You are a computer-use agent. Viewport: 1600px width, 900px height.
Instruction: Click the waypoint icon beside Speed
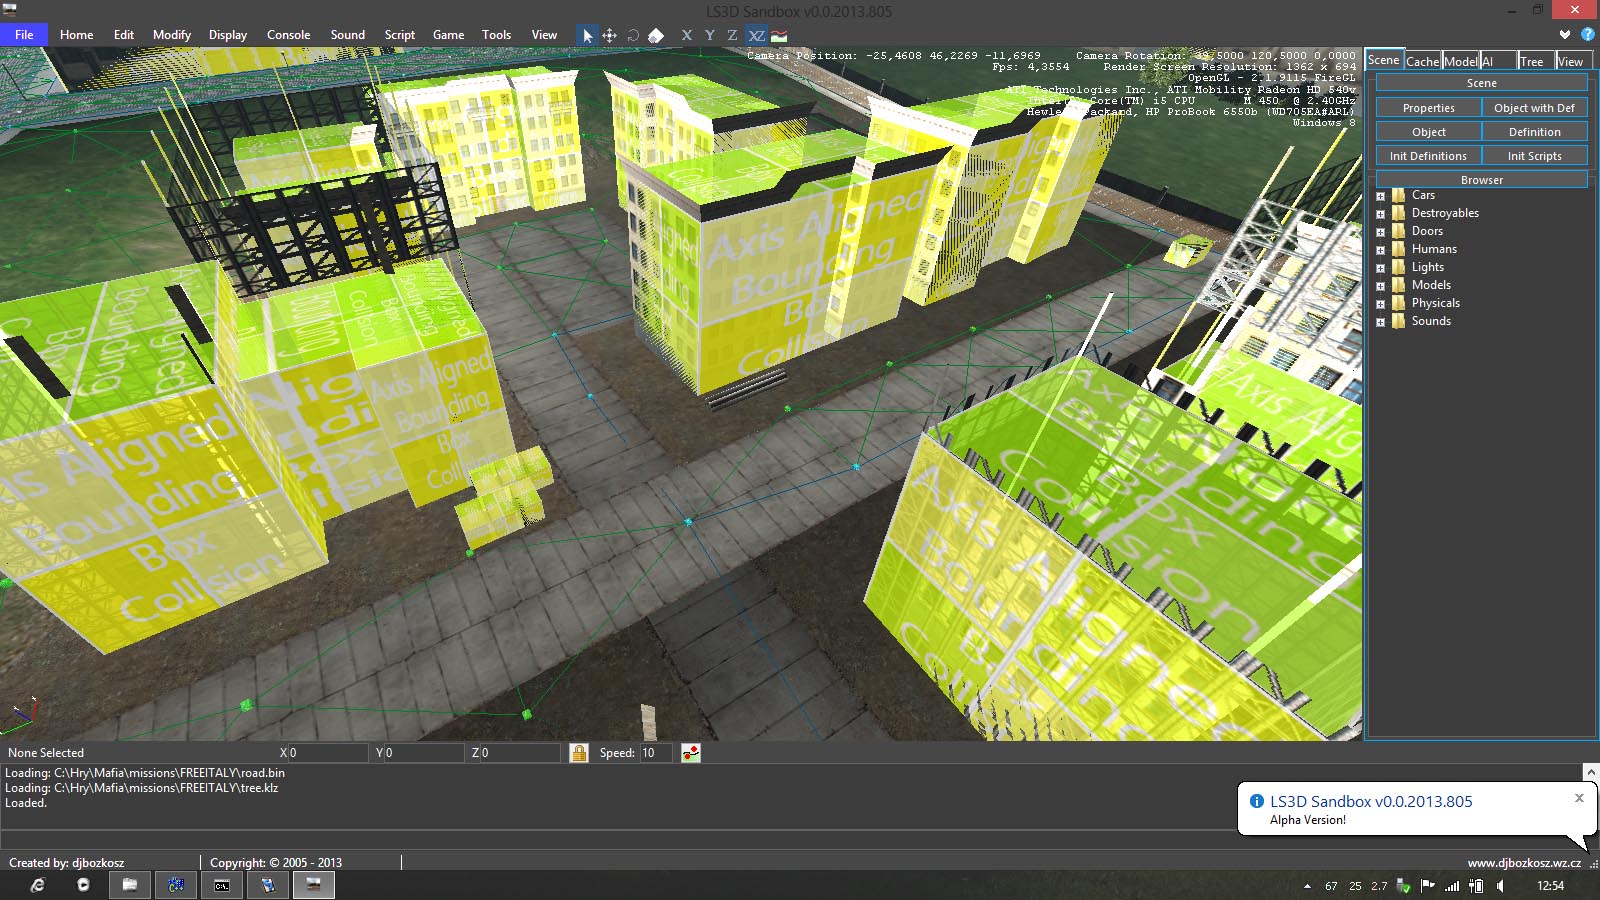(x=690, y=753)
